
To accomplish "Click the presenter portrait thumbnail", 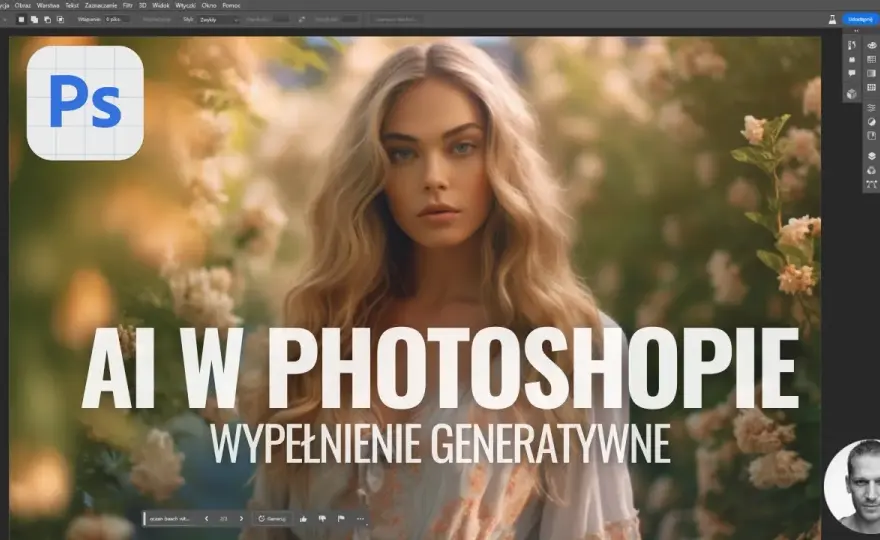I will tap(852, 486).
